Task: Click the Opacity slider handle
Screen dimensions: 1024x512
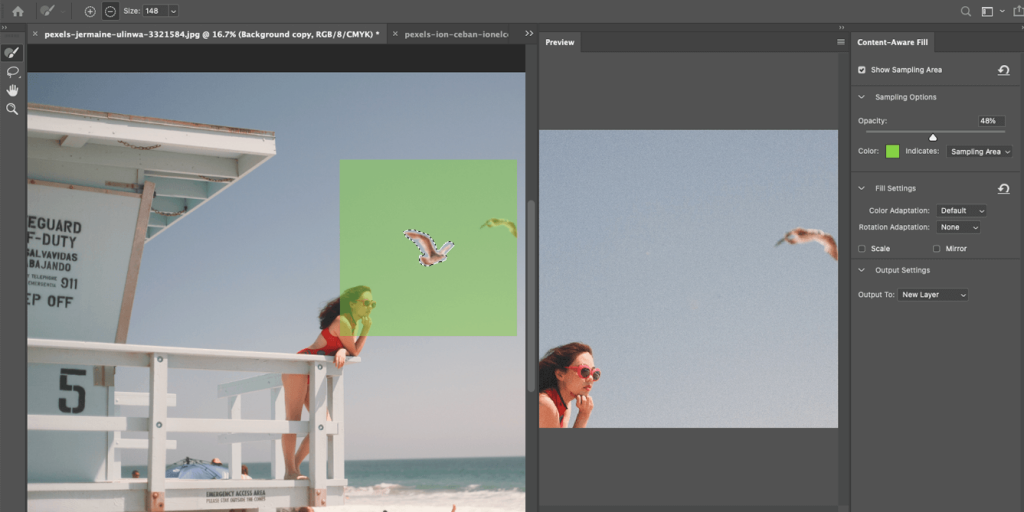Action: click(933, 137)
